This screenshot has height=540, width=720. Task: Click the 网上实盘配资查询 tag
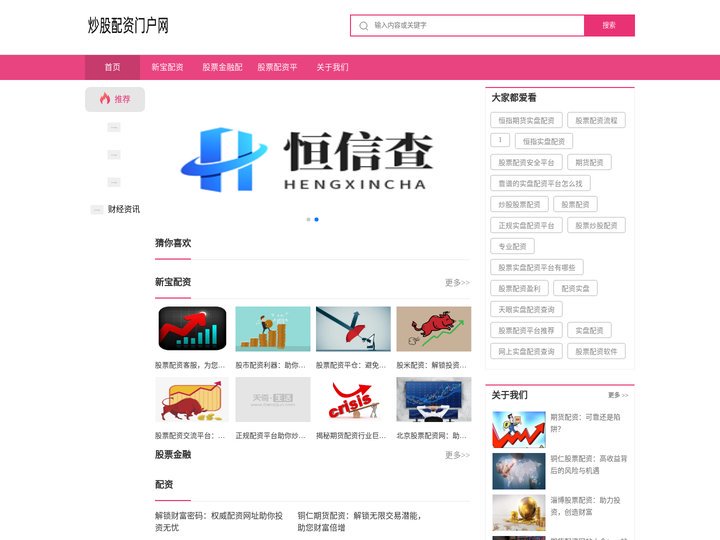(x=526, y=351)
